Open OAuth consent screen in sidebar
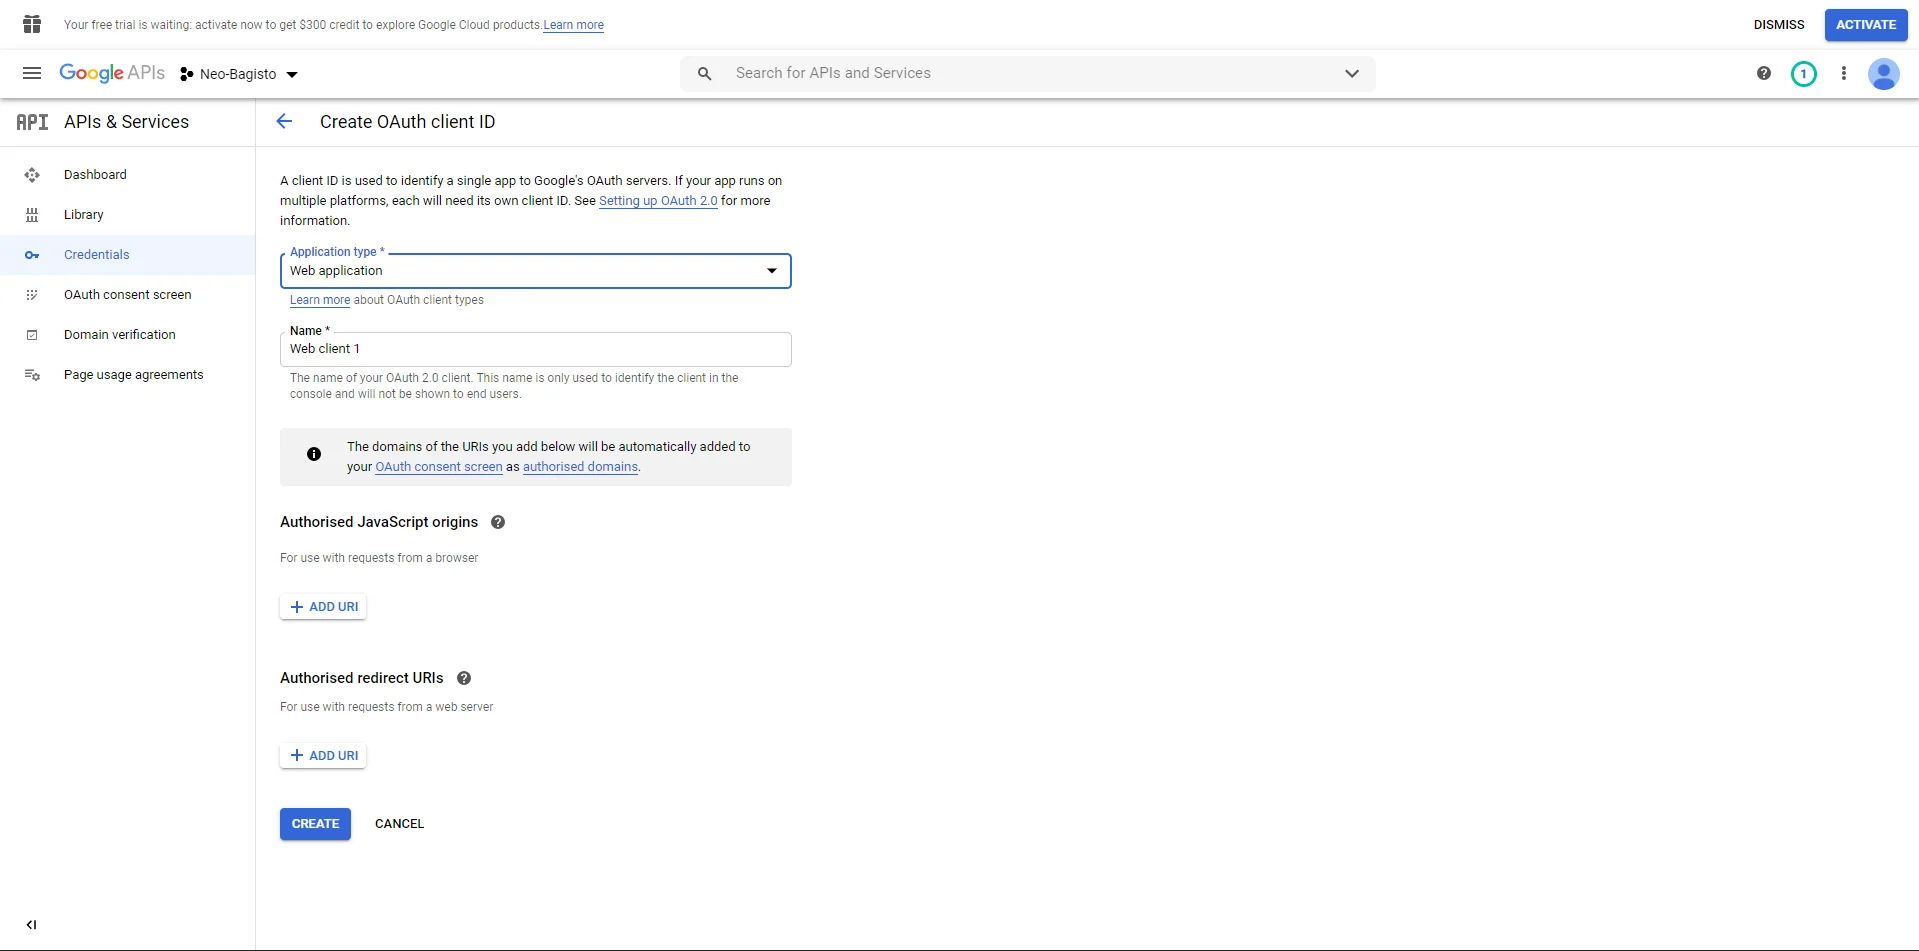This screenshot has height=951, width=1919. pyautogui.click(x=127, y=295)
